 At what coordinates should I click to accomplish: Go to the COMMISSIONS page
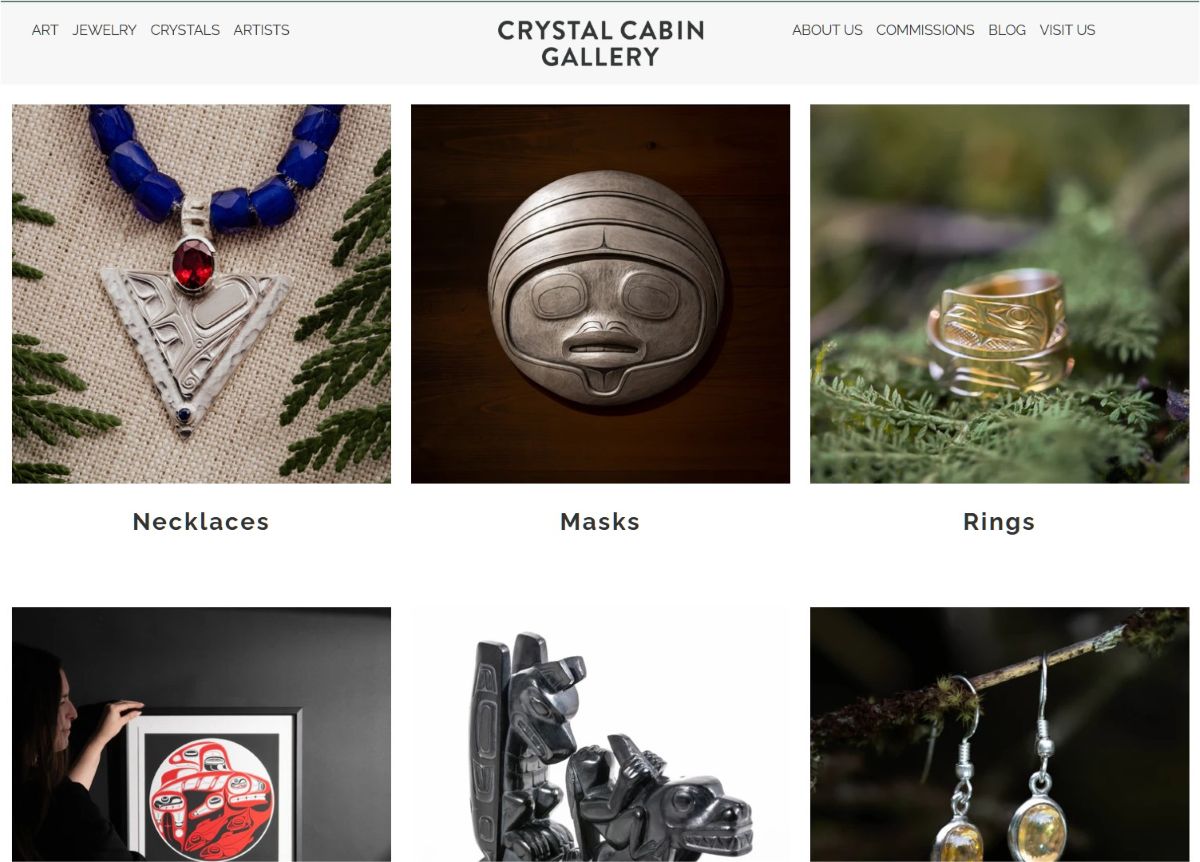925,30
